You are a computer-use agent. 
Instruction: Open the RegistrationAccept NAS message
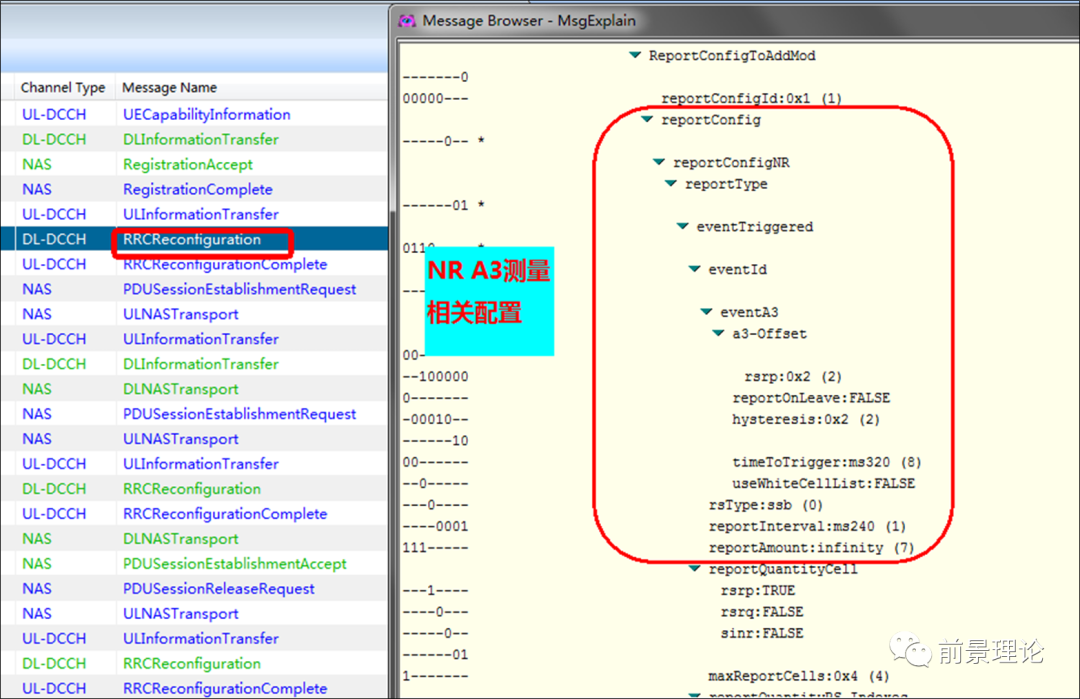[188, 164]
